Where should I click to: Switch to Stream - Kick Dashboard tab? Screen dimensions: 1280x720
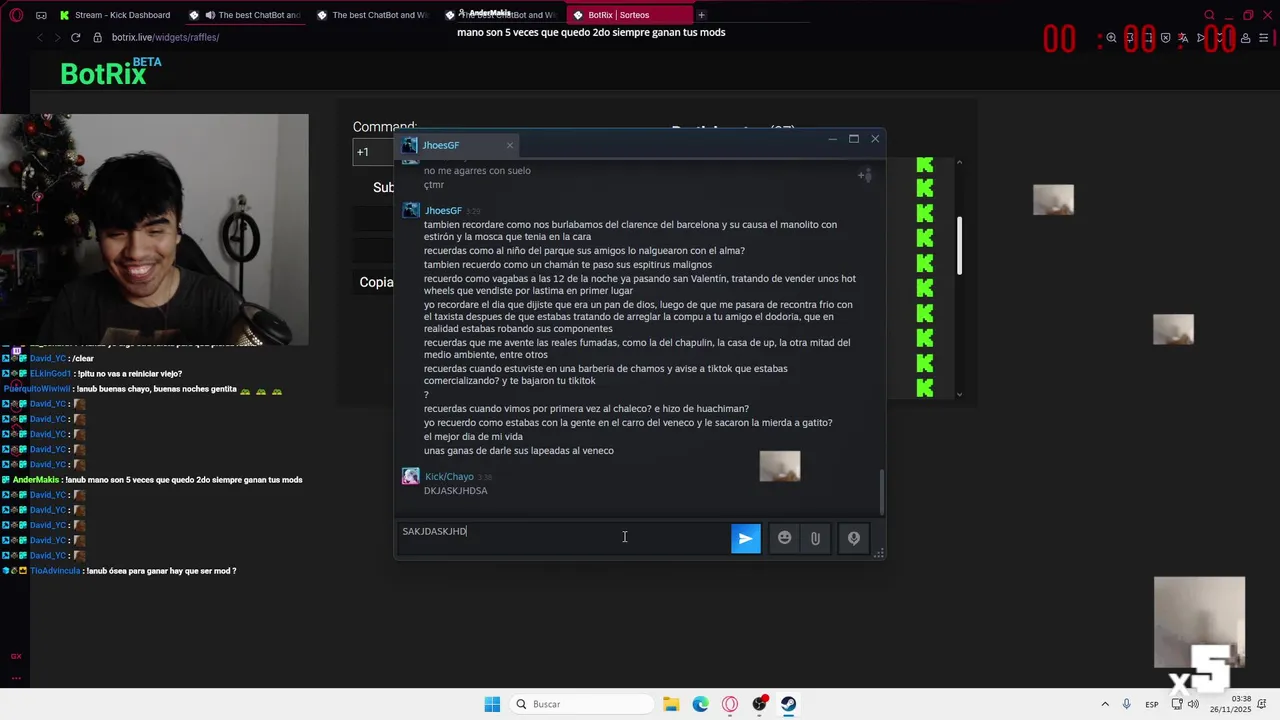(x=115, y=15)
